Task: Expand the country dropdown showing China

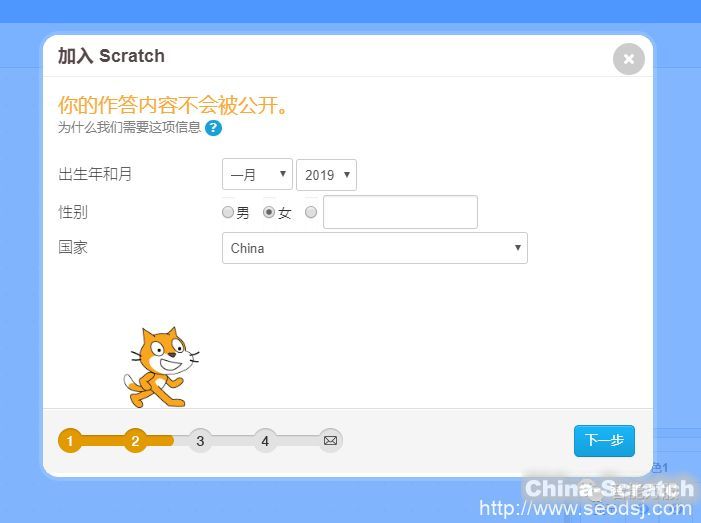Action: (x=375, y=248)
